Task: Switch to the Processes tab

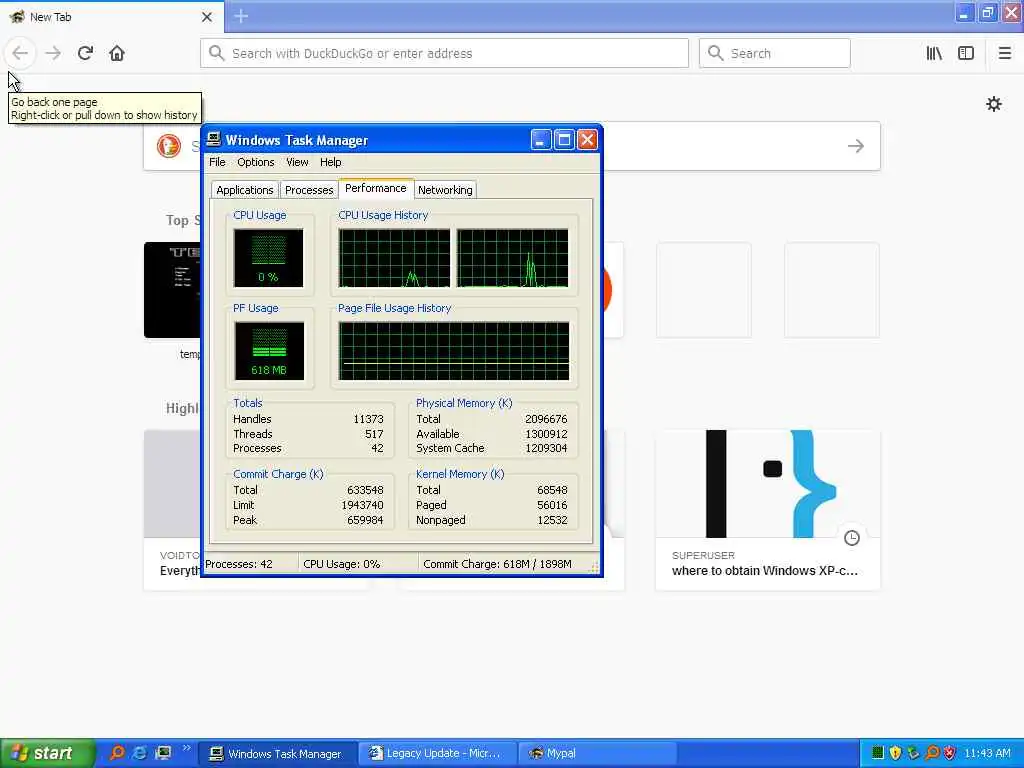Action: (309, 190)
